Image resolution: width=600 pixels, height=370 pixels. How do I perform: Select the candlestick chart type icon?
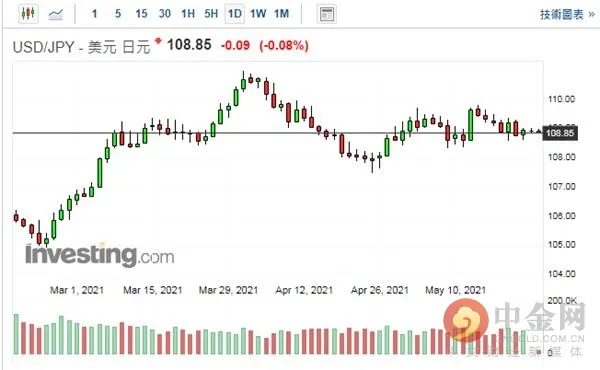point(28,14)
